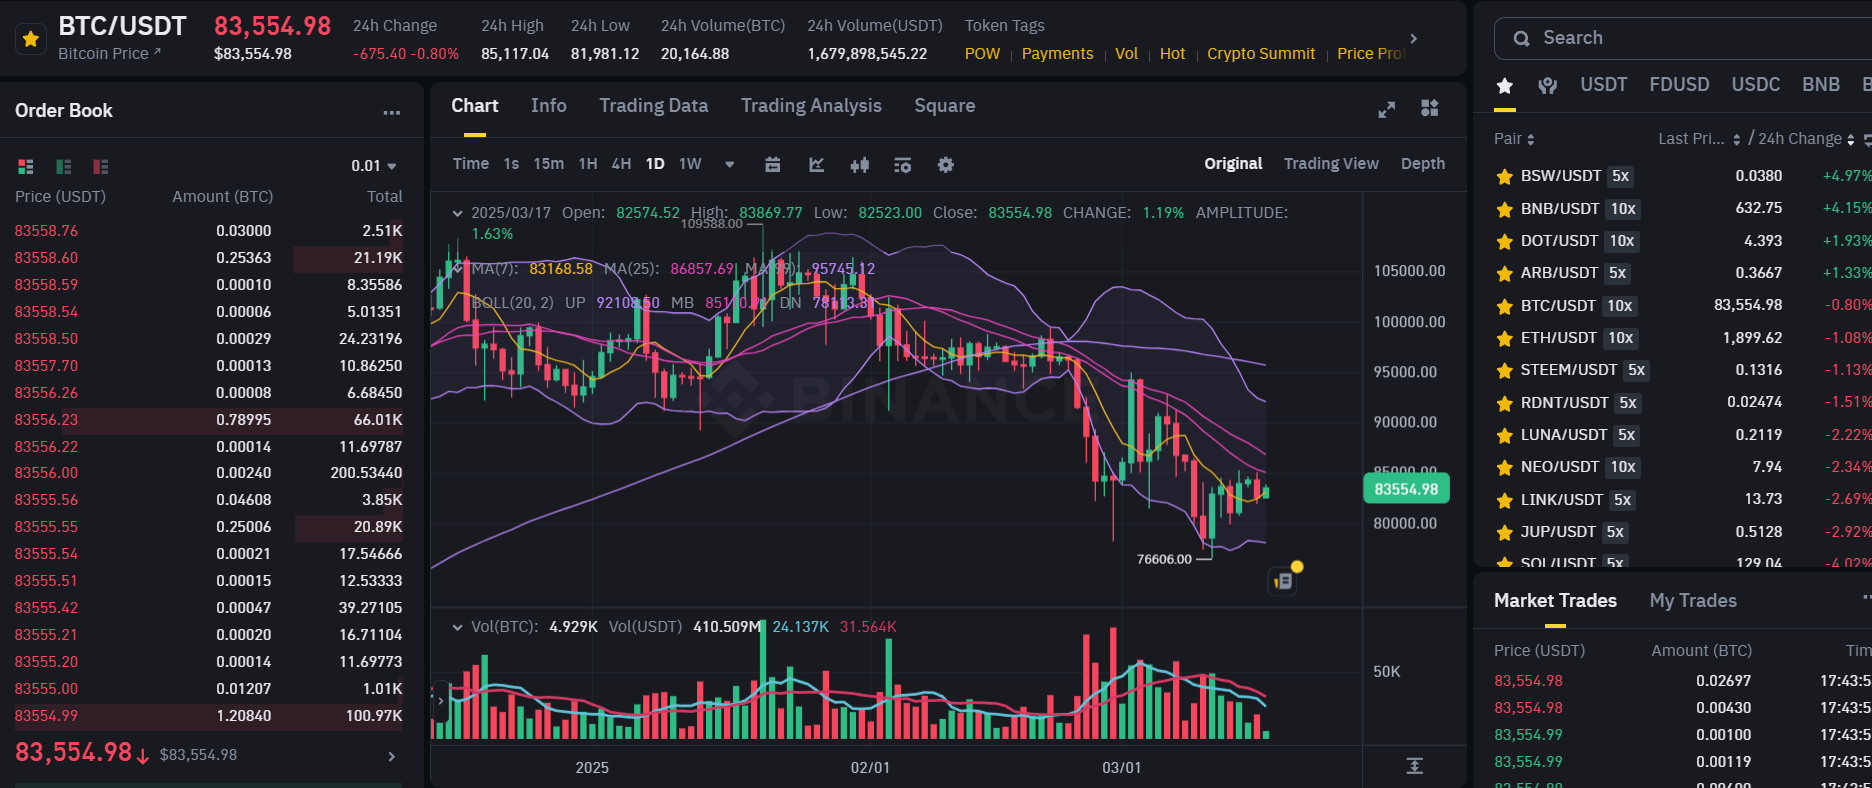The height and width of the screenshot is (788, 1872).
Task: Select the 15m time interval
Action: [548, 164]
